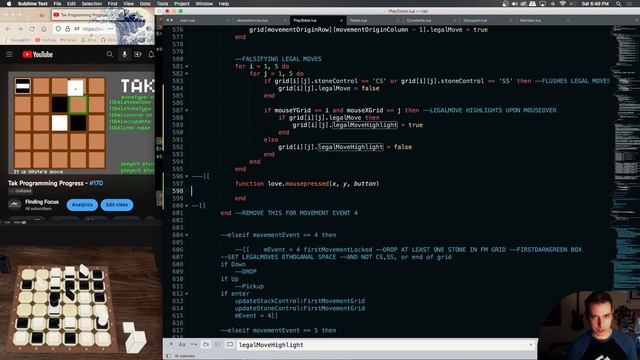Toggle whole word search option
This screenshot has height=360, width=640.
pyautogui.click(x=194, y=344)
